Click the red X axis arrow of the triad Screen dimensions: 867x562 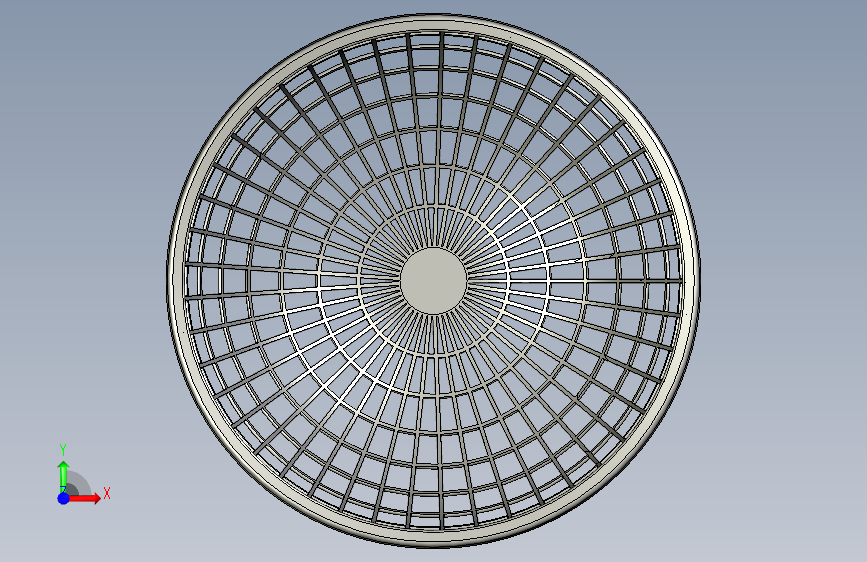pyautogui.click(x=84, y=498)
